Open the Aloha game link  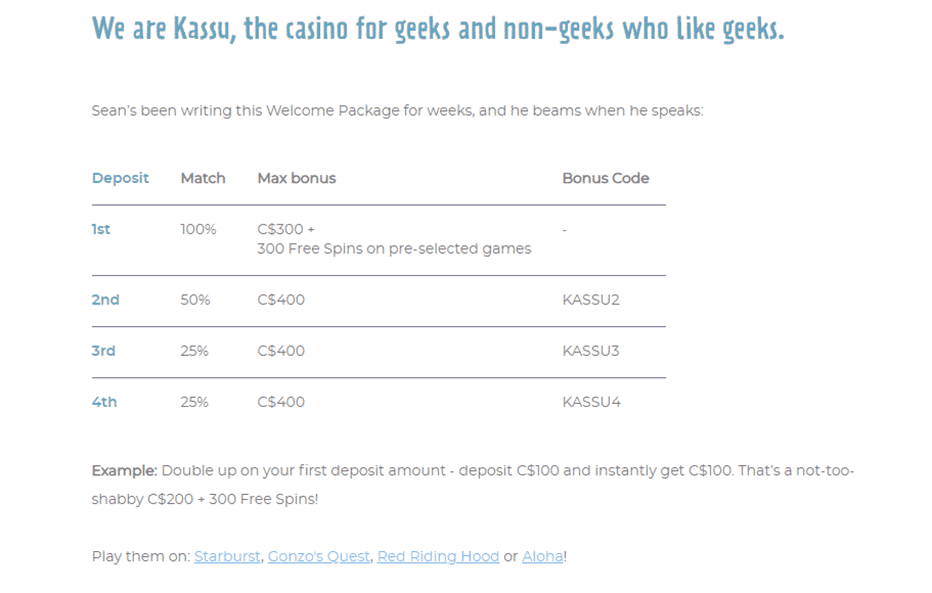pos(543,556)
